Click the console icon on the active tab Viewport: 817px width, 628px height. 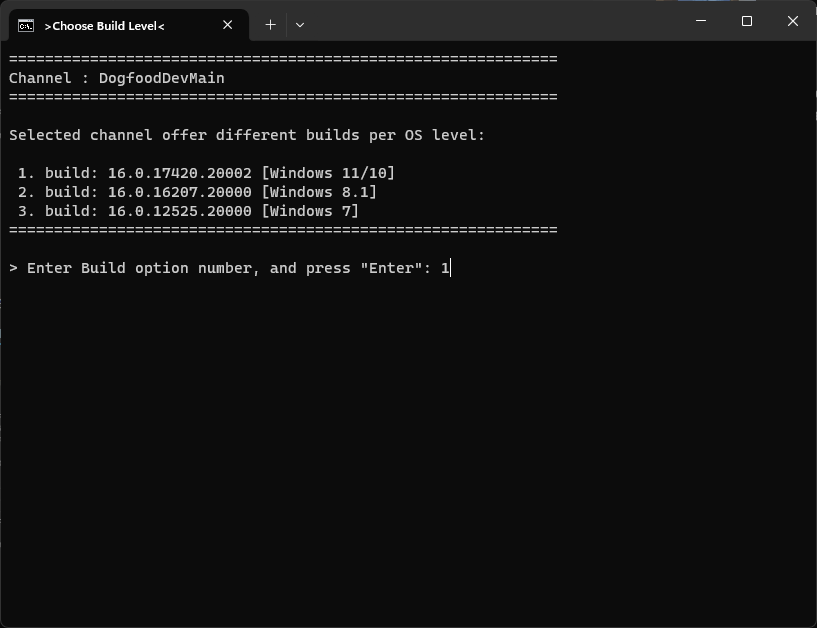tap(26, 25)
